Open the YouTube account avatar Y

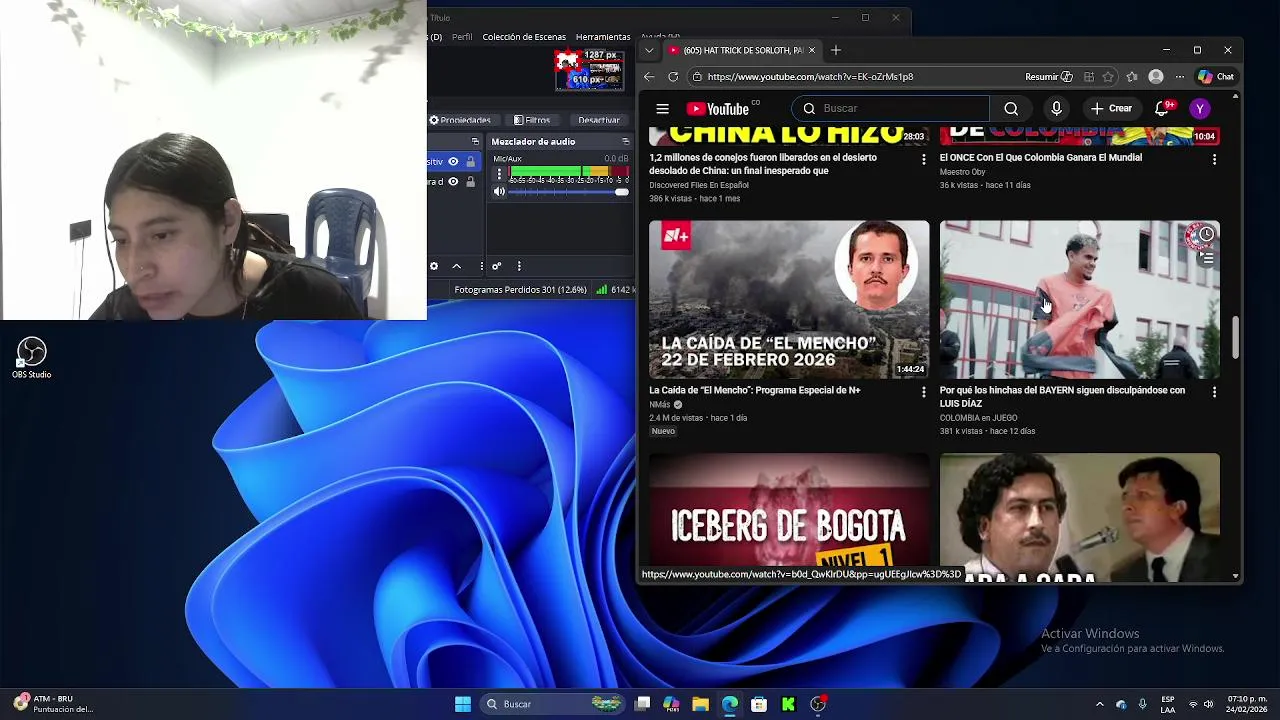pos(1200,108)
